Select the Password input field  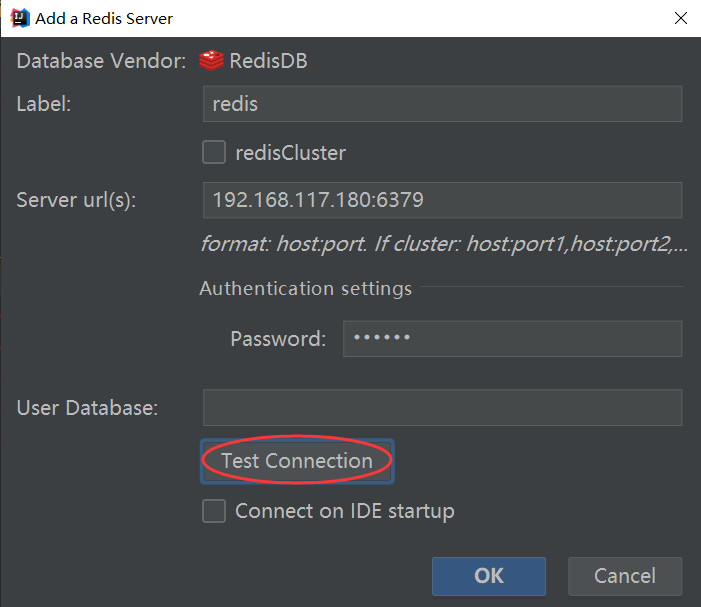(512, 339)
